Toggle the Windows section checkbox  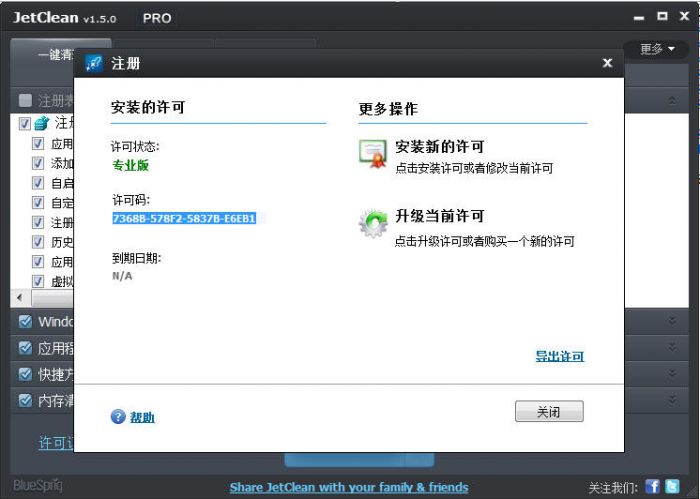[x=25, y=321]
